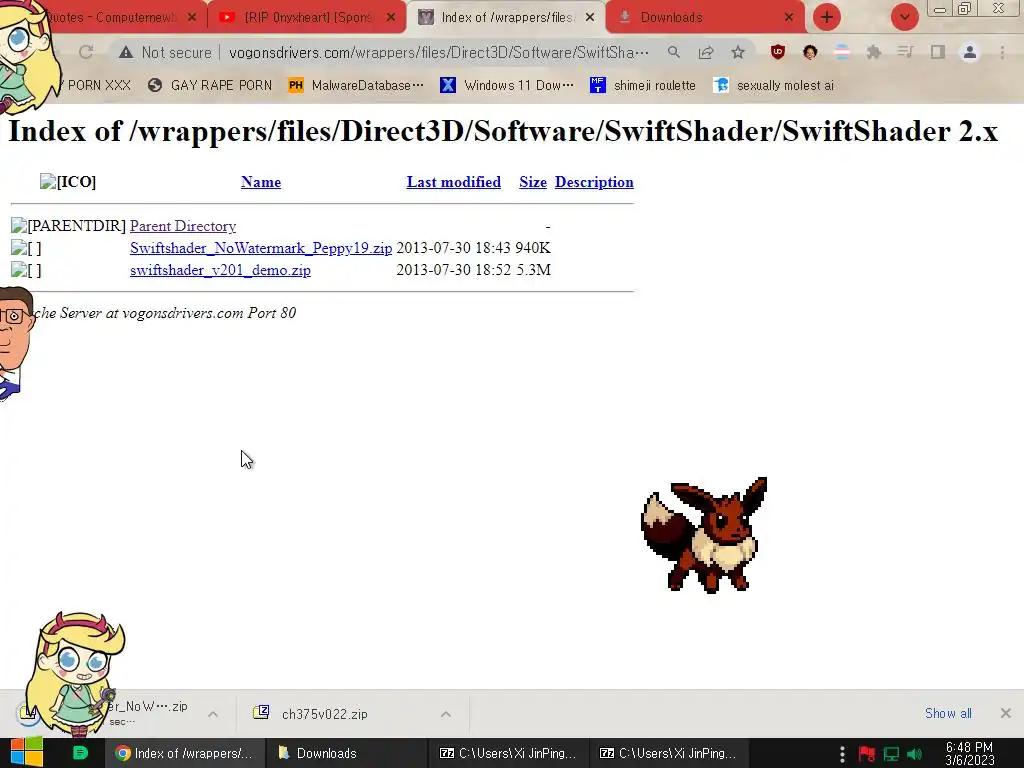Sort listing by Description column
The height and width of the screenshot is (768, 1024).
click(594, 182)
